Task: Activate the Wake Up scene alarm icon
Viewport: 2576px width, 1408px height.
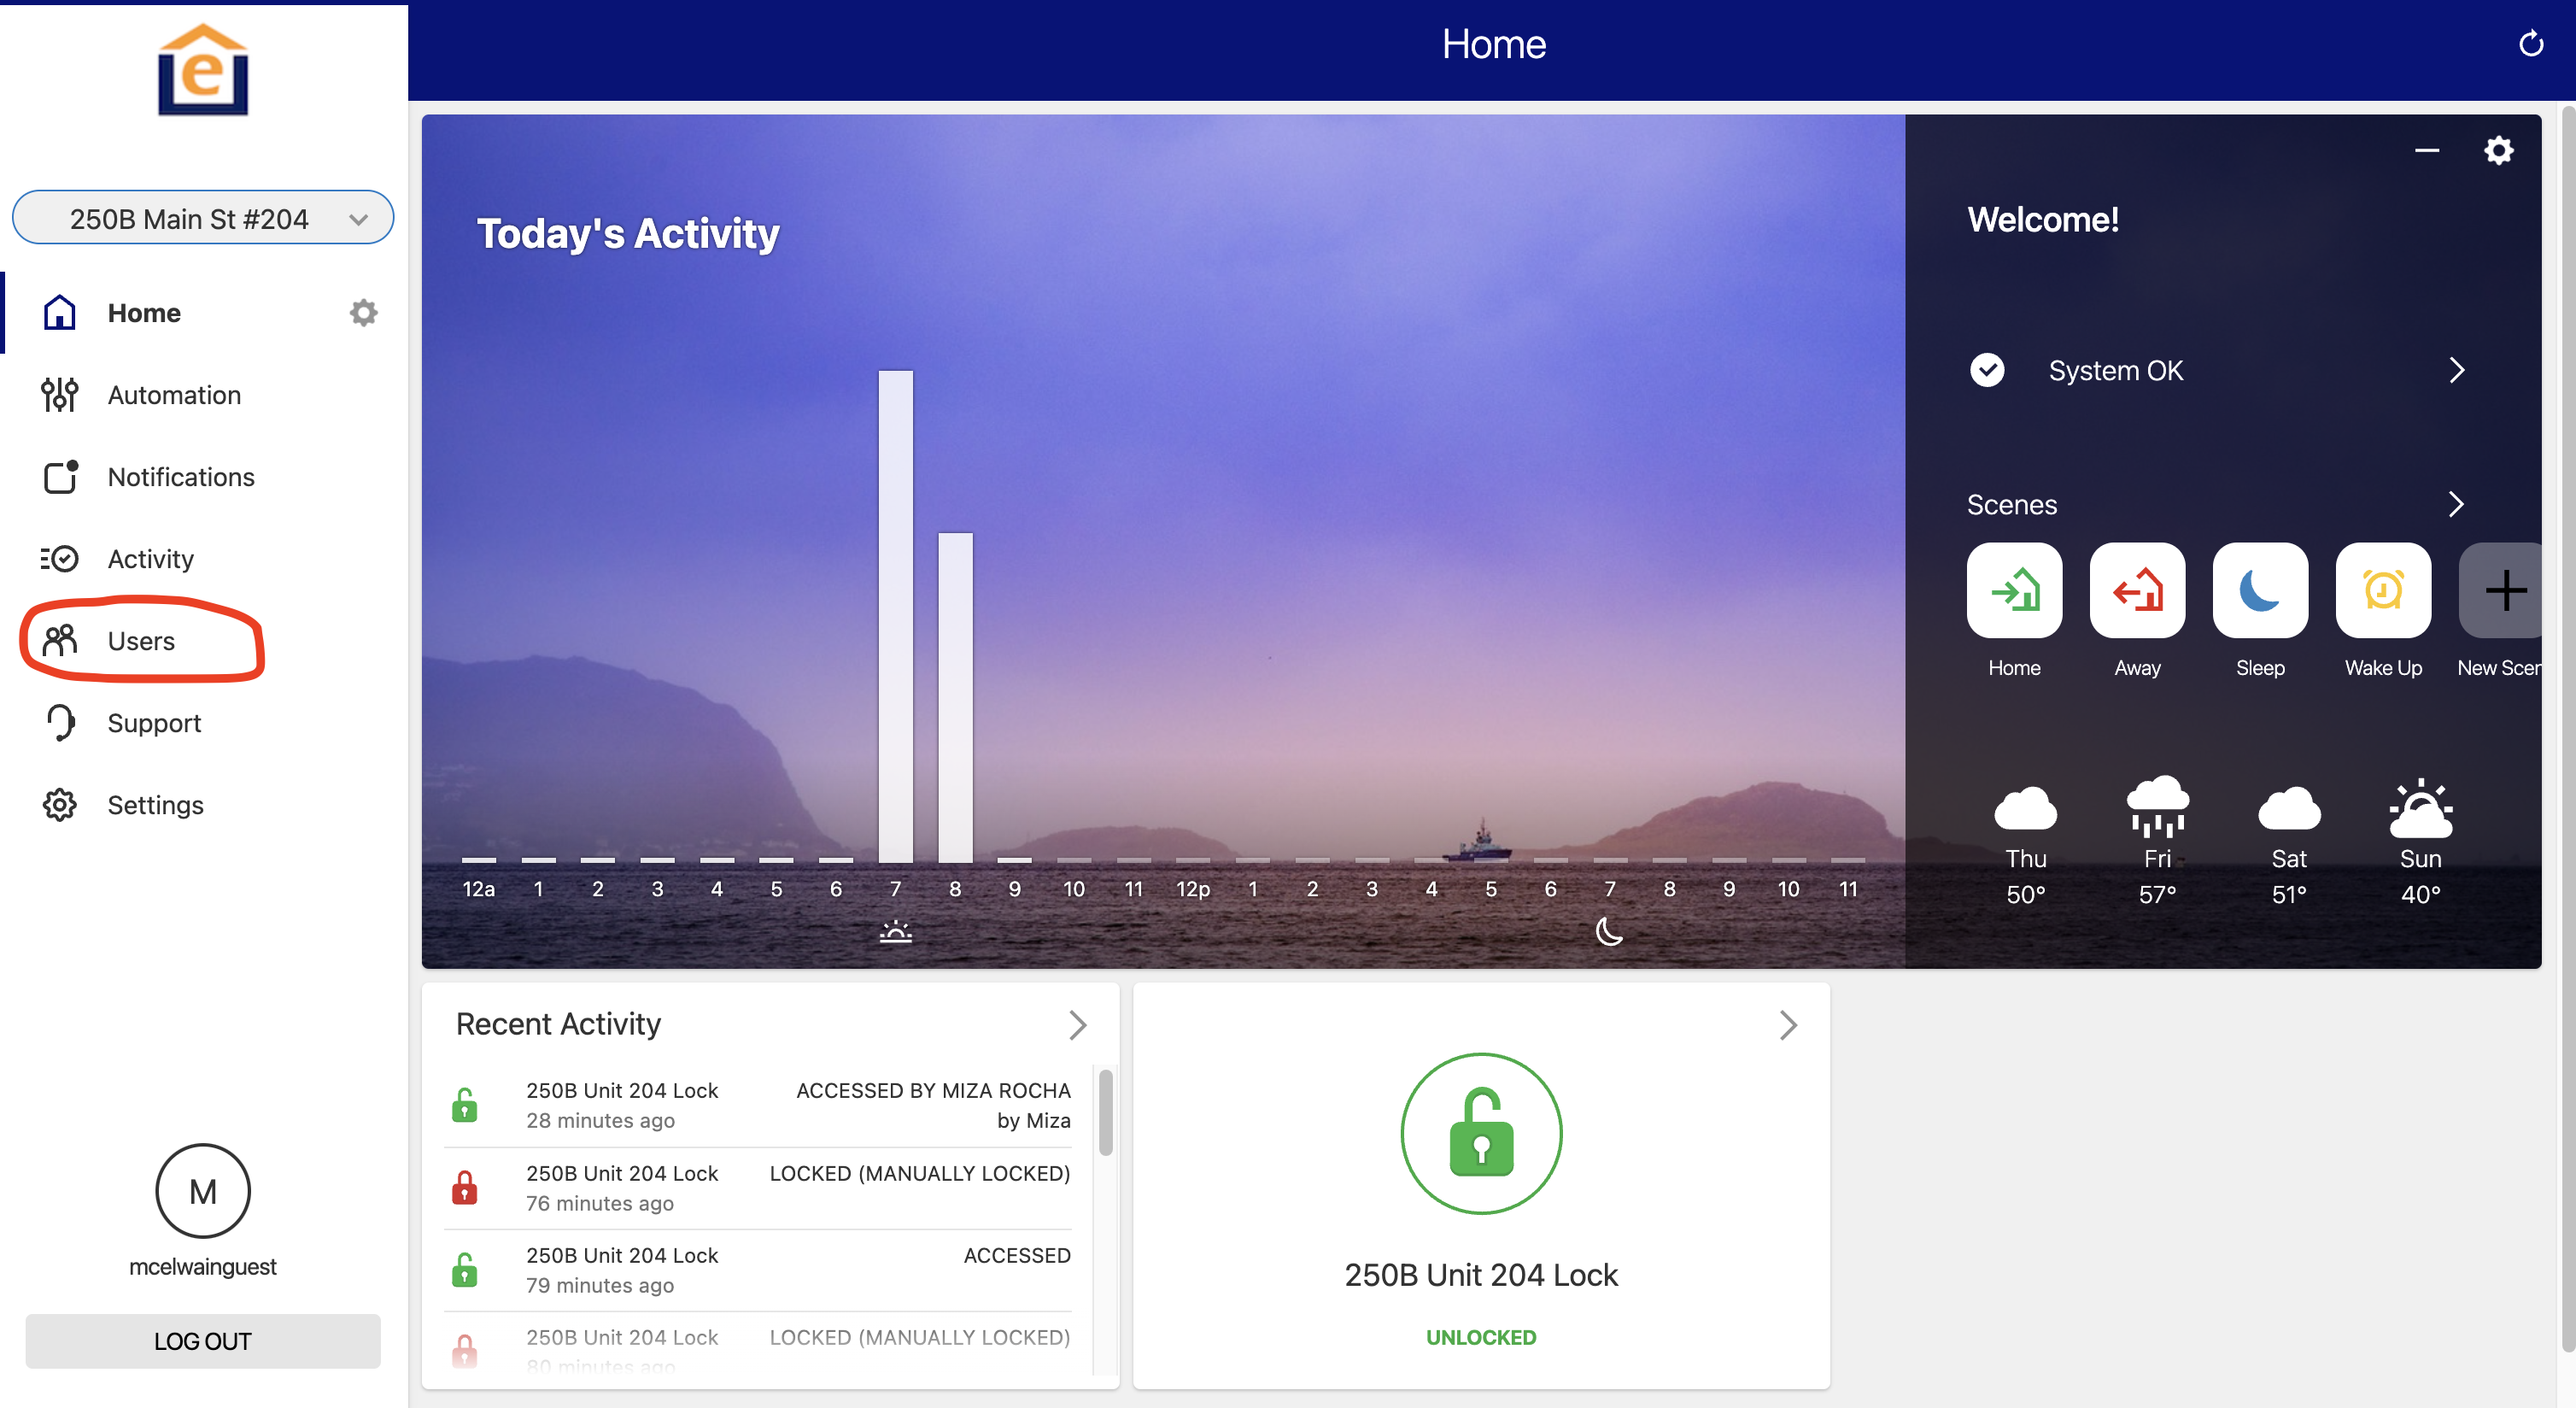Action: point(2383,590)
